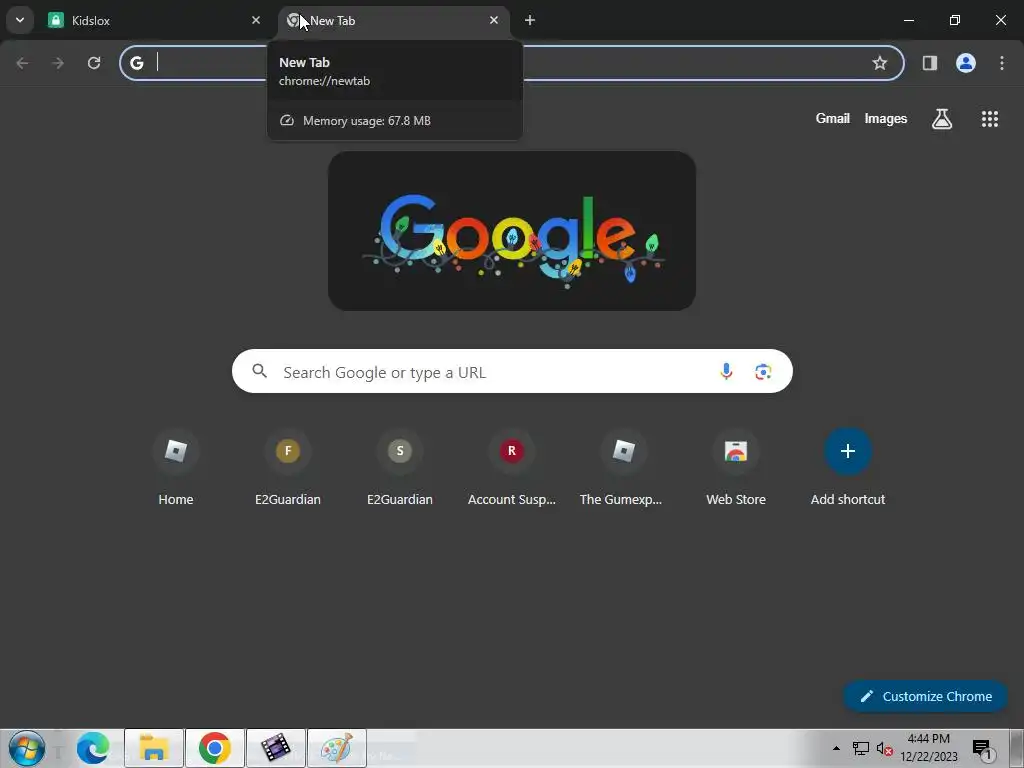Open the Web Store shortcut
This screenshot has width=1024, height=768.
(x=735, y=468)
